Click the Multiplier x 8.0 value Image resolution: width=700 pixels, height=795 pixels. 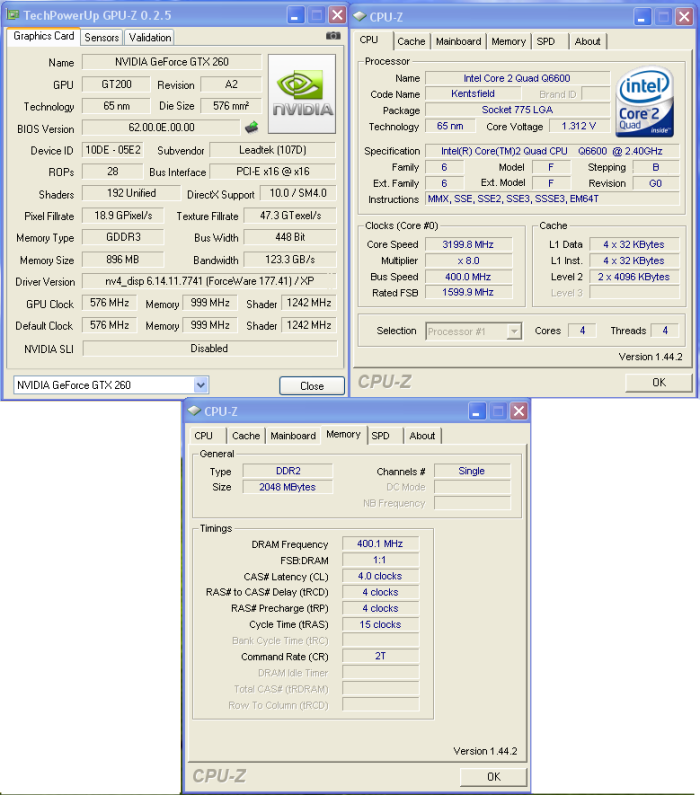click(468, 261)
